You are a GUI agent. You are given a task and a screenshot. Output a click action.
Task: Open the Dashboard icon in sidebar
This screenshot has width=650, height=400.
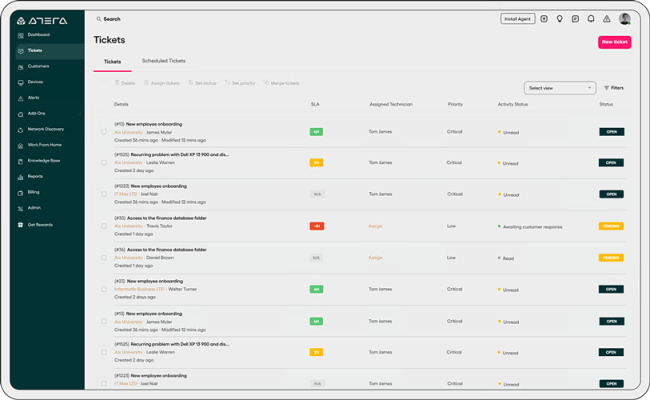(x=20, y=35)
